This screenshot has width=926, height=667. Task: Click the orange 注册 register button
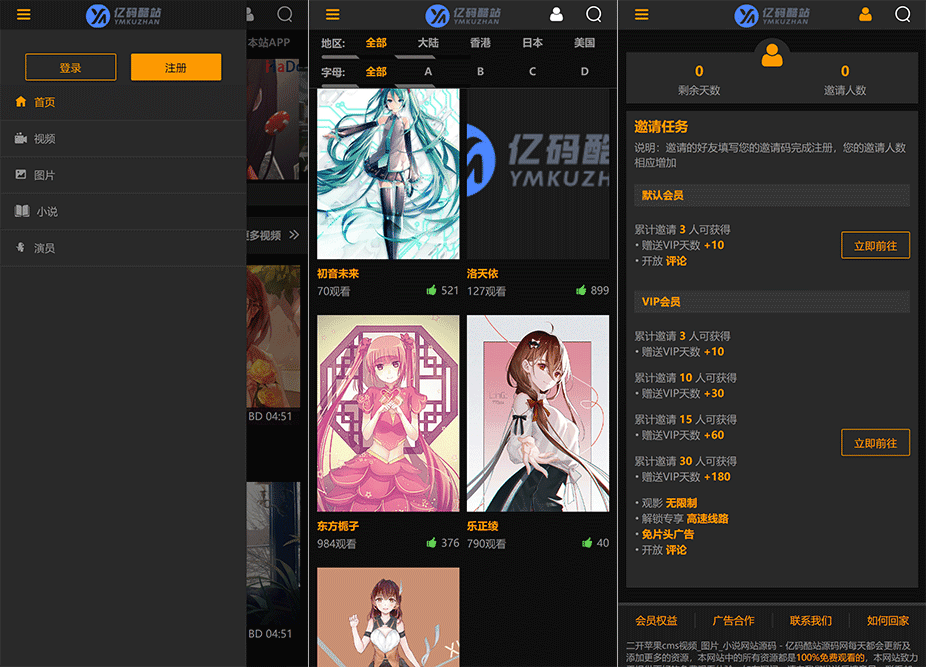(176, 67)
